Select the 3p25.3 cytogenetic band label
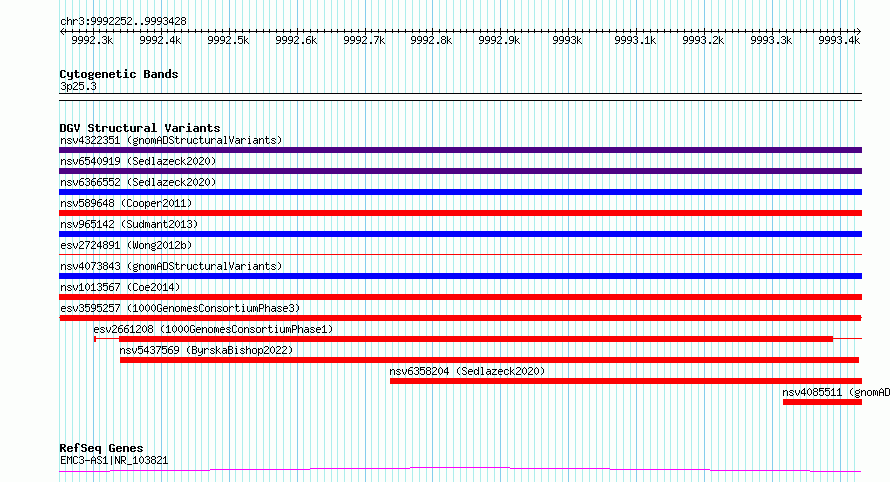The height and width of the screenshot is (482, 890). click(78, 86)
